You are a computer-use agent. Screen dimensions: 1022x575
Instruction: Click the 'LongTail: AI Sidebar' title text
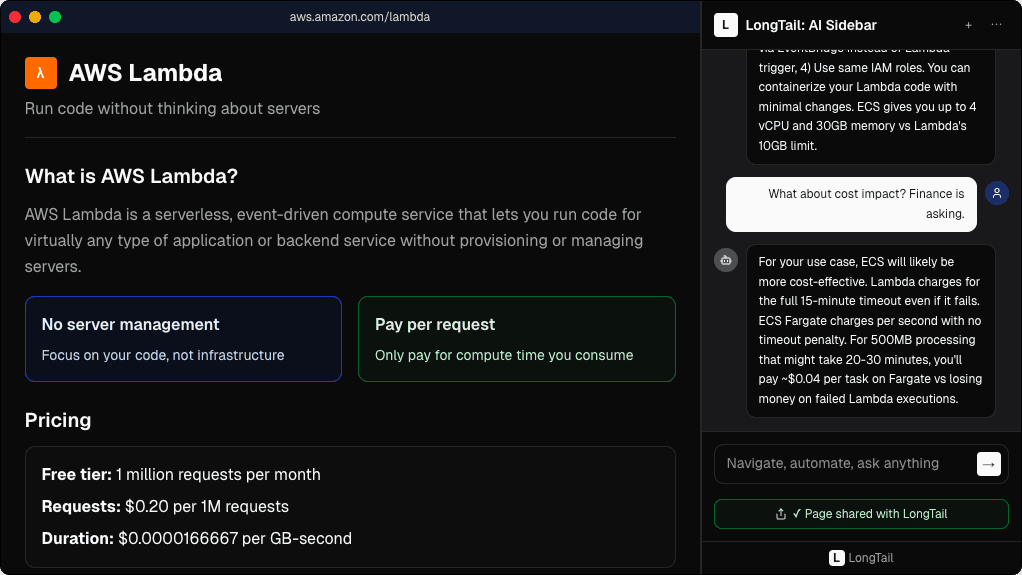point(811,25)
